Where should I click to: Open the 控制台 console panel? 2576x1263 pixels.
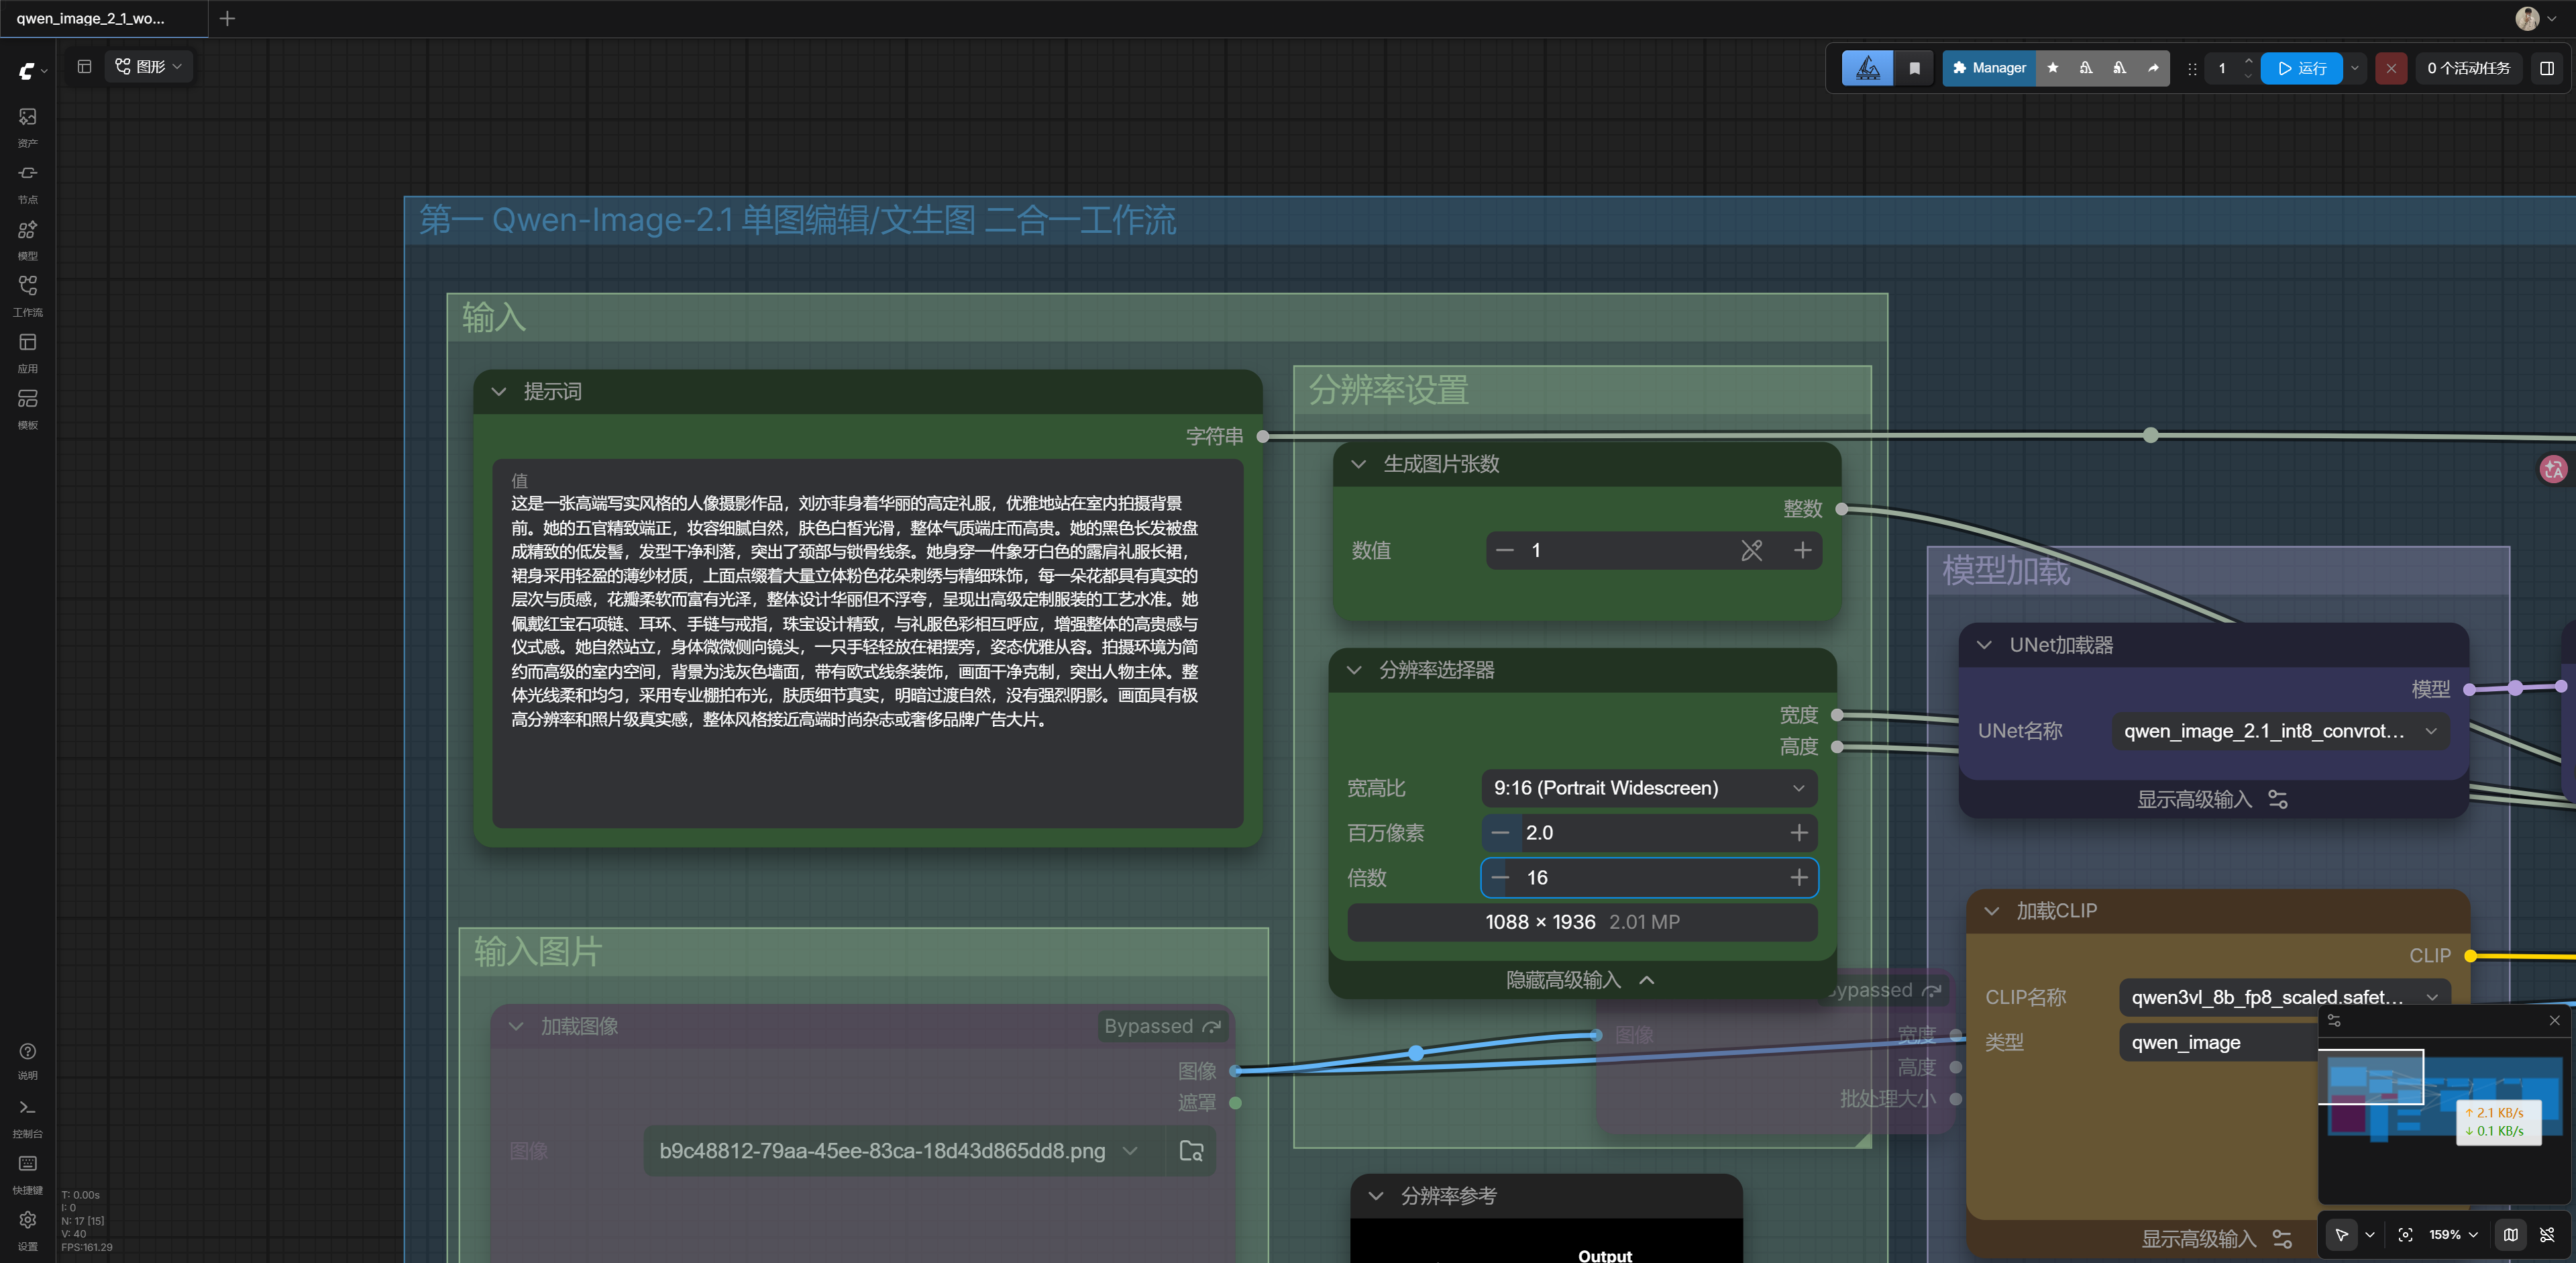(27, 1117)
